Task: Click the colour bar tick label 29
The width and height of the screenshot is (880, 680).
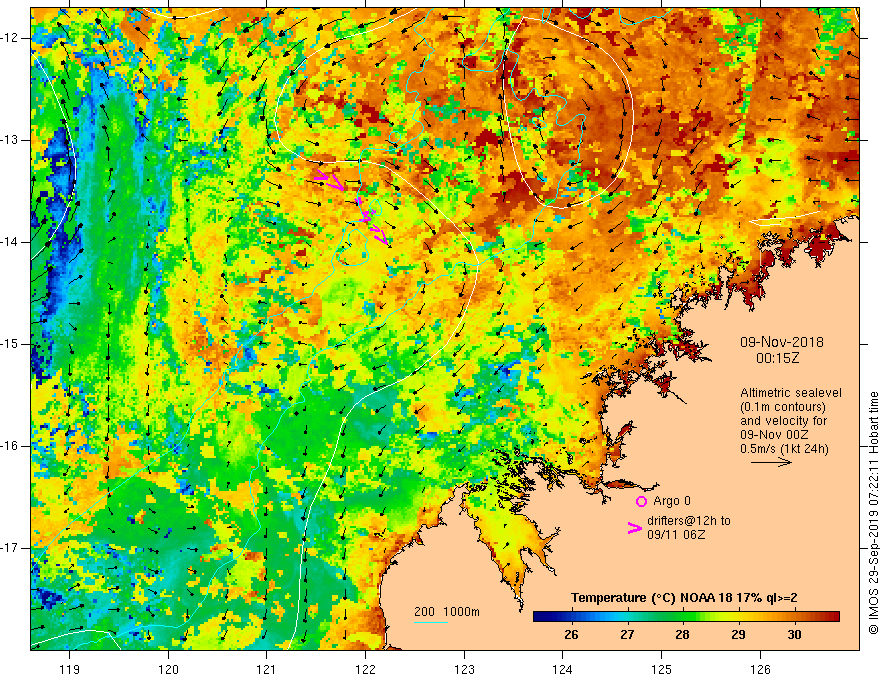Action: pos(738,635)
